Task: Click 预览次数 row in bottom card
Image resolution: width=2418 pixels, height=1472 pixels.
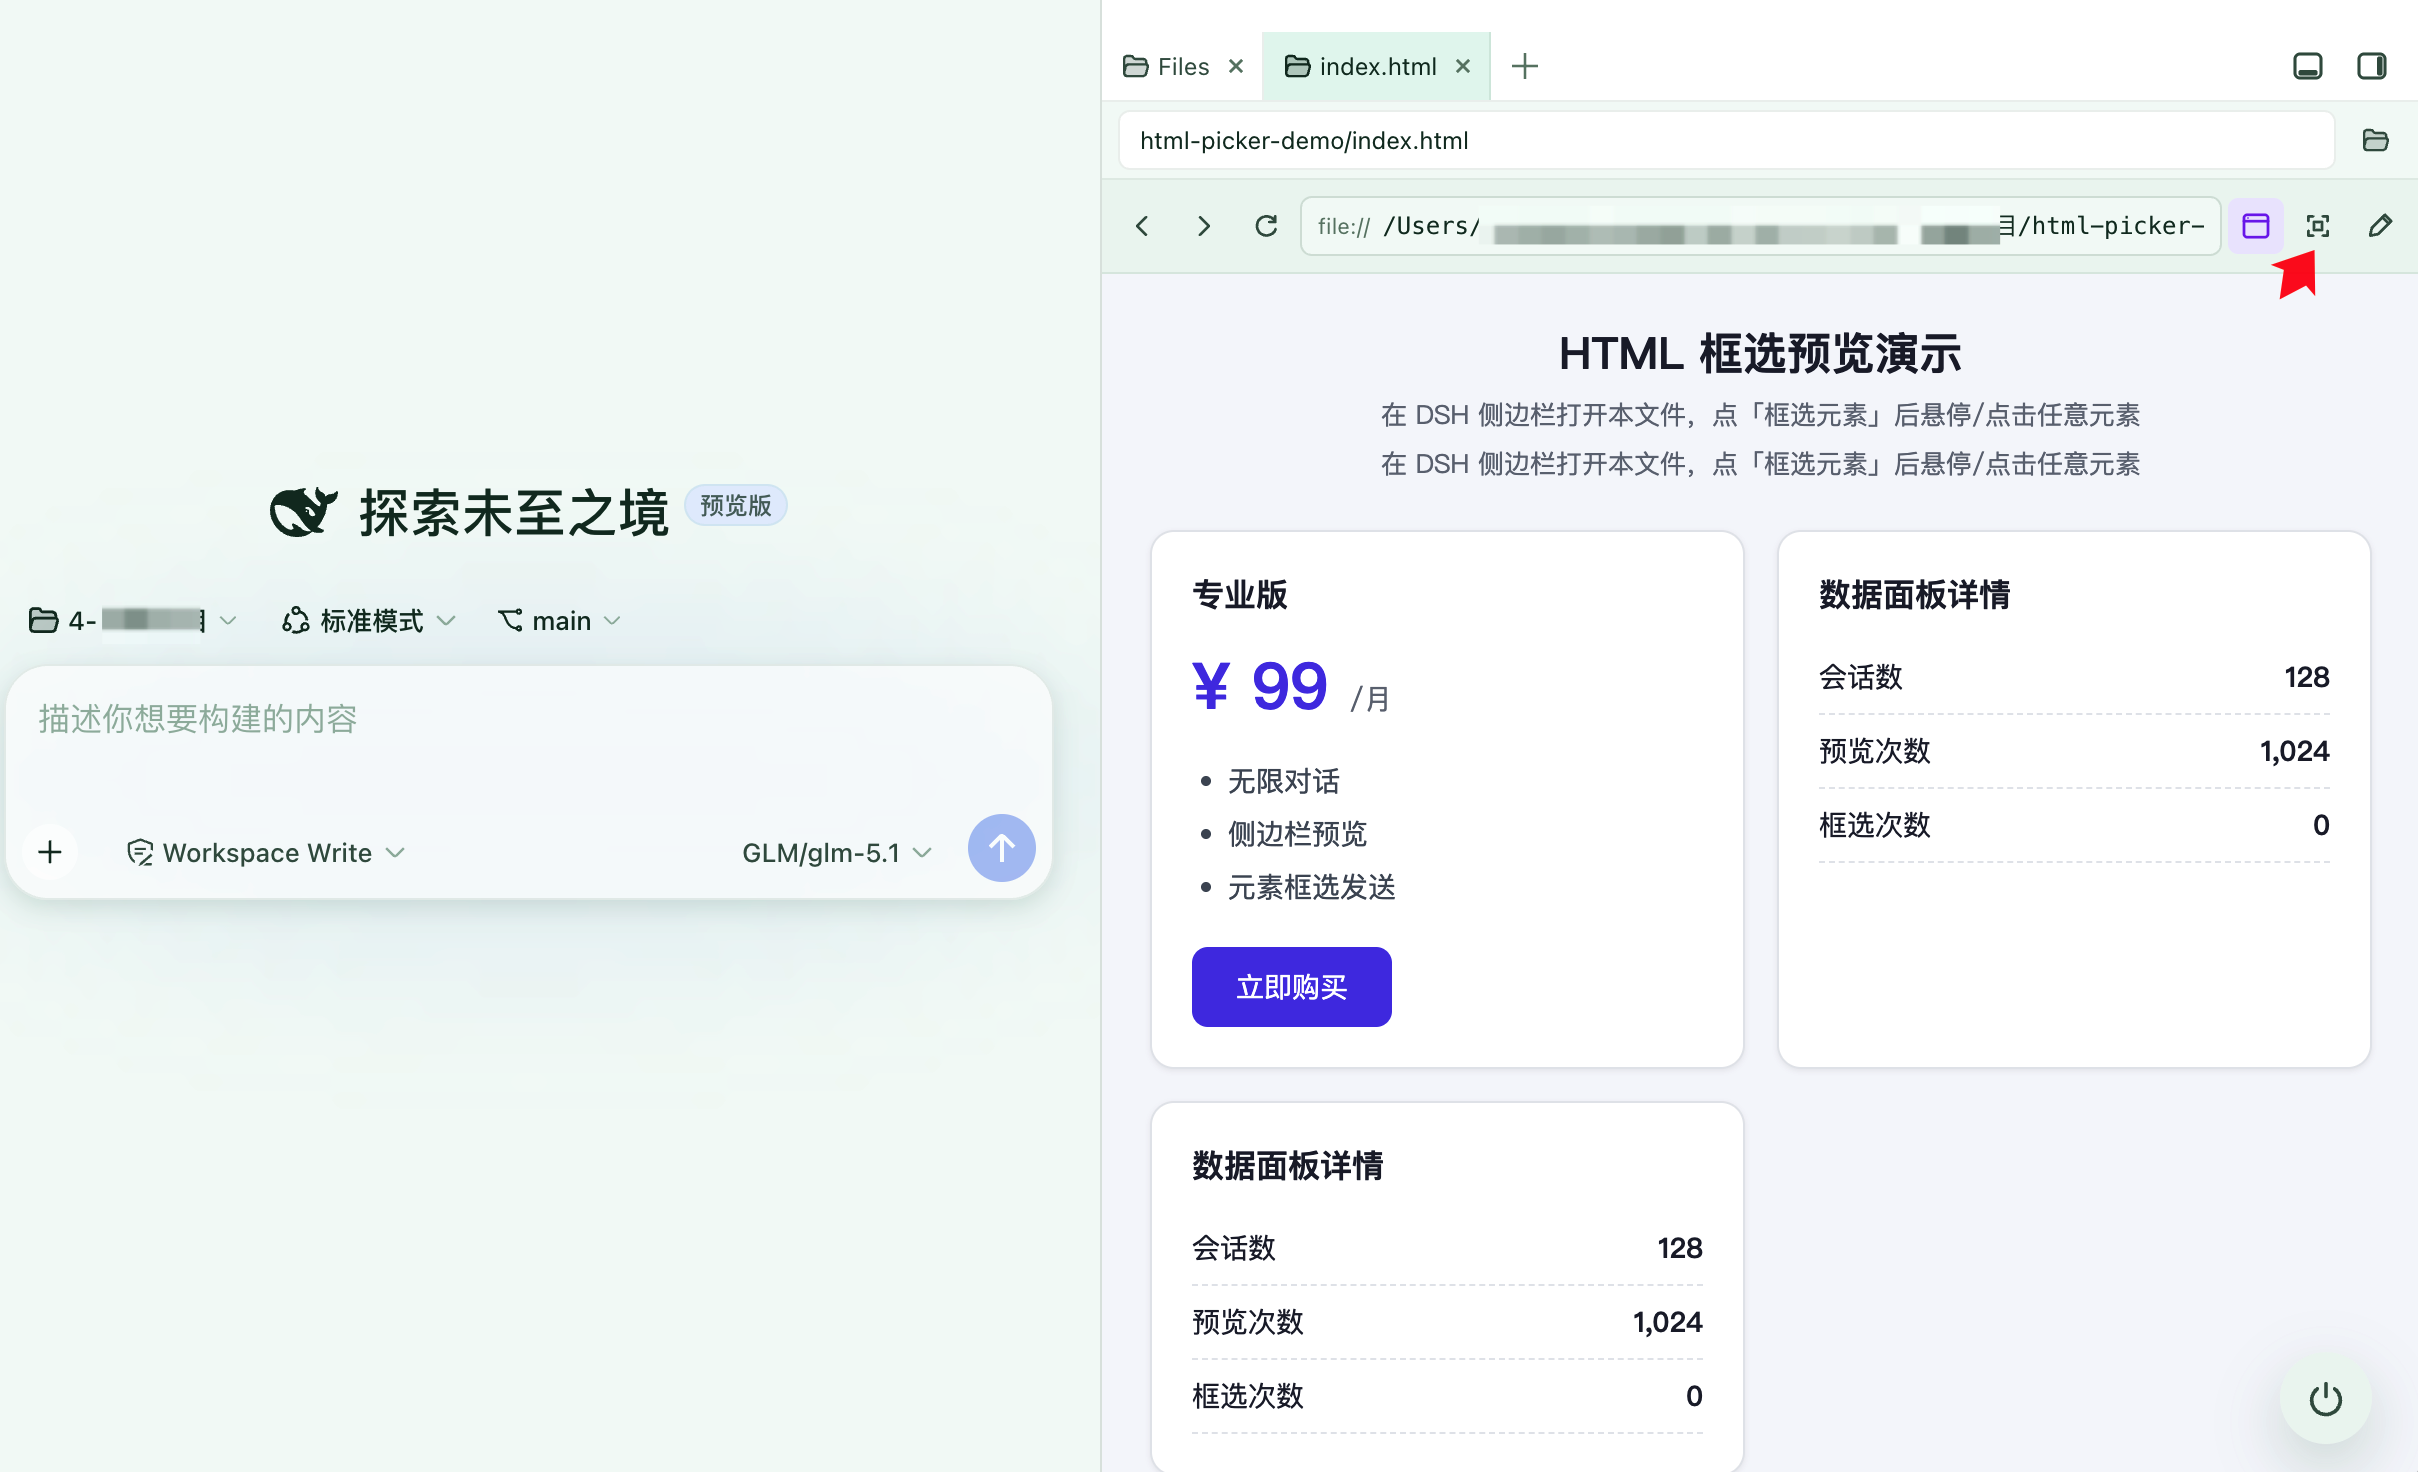Action: pos(1447,1322)
